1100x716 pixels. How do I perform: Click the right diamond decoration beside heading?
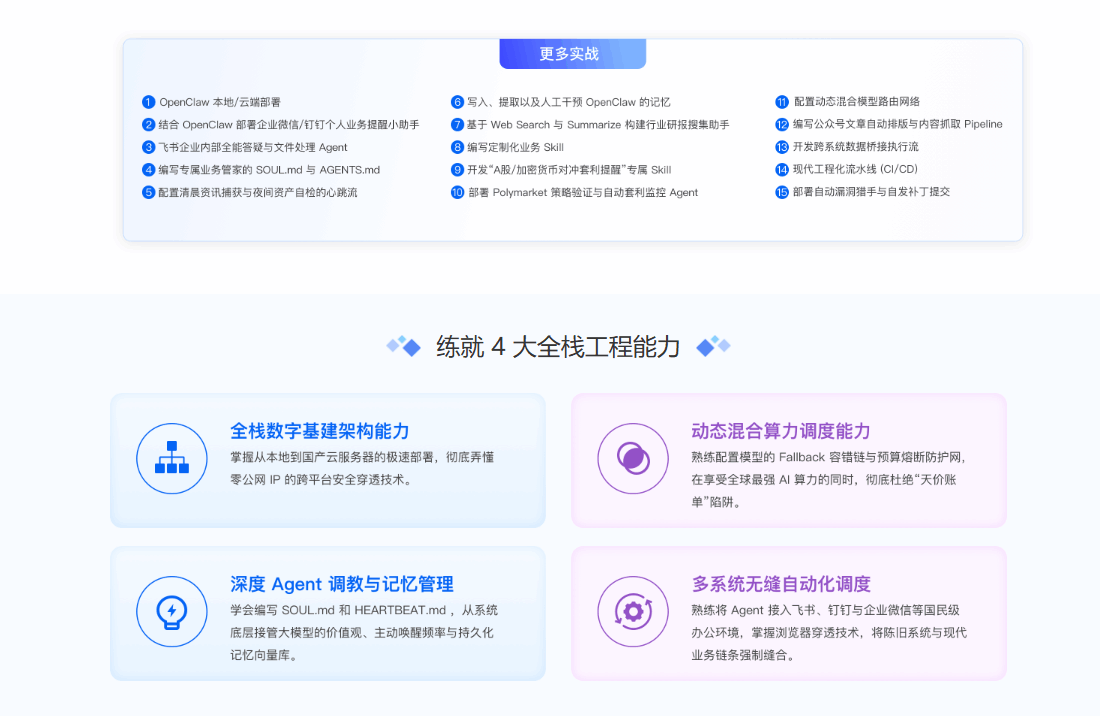713,346
